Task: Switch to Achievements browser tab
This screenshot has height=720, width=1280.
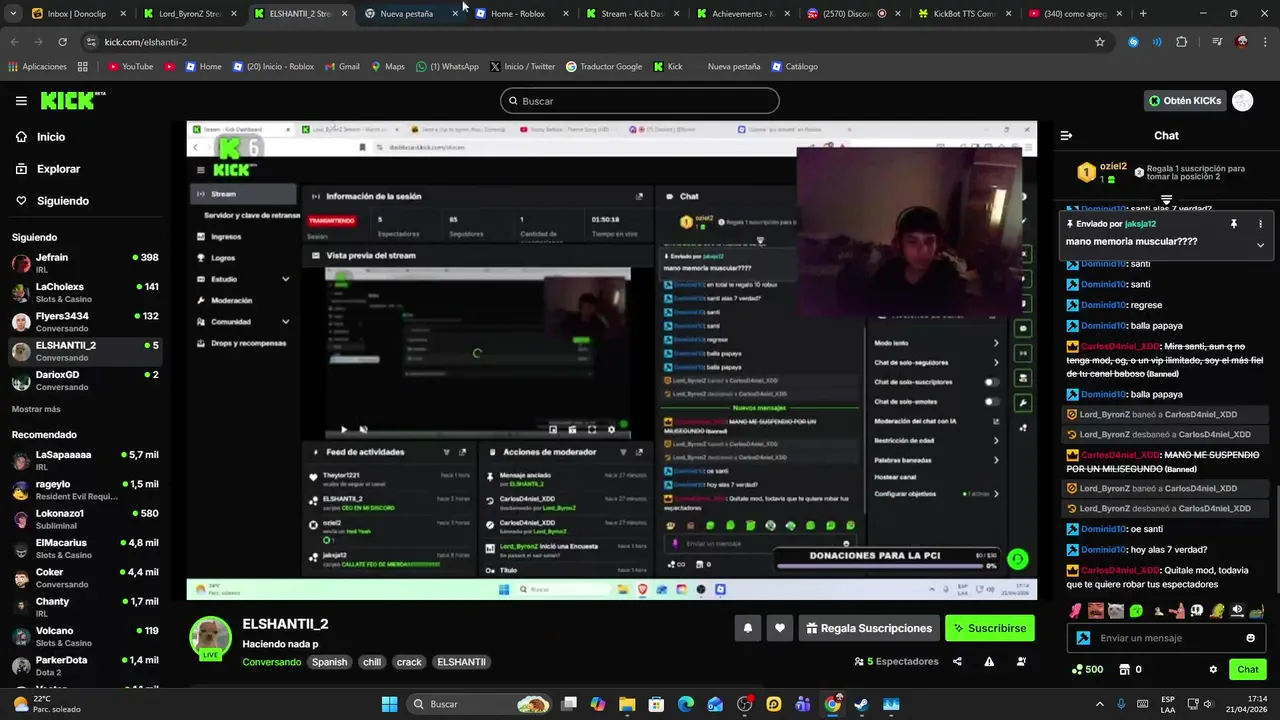Action: point(742,14)
